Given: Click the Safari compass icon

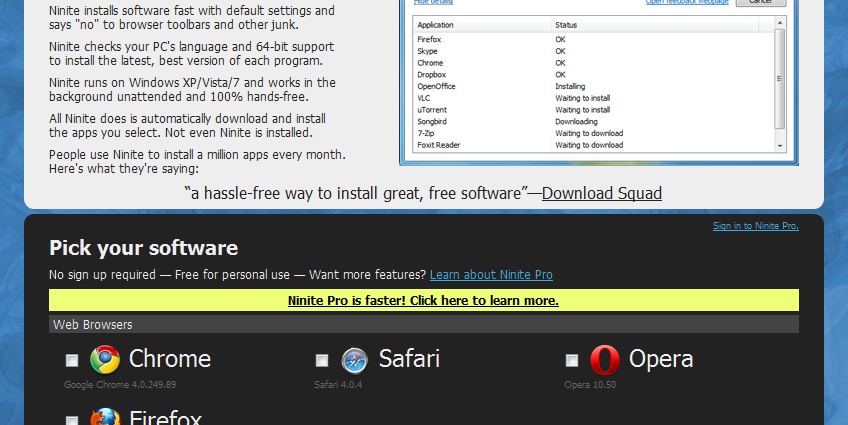Looking at the screenshot, I should (355, 361).
